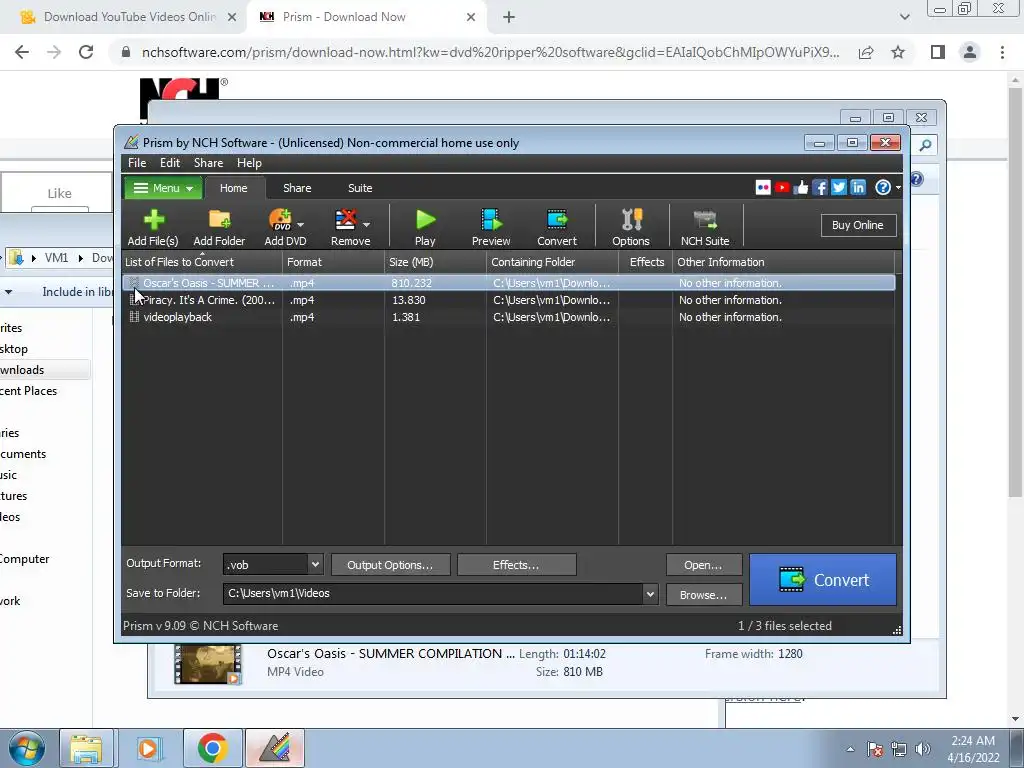Open the Chrome three-dot menu
1024x768 pixels.
(1002, 52)
